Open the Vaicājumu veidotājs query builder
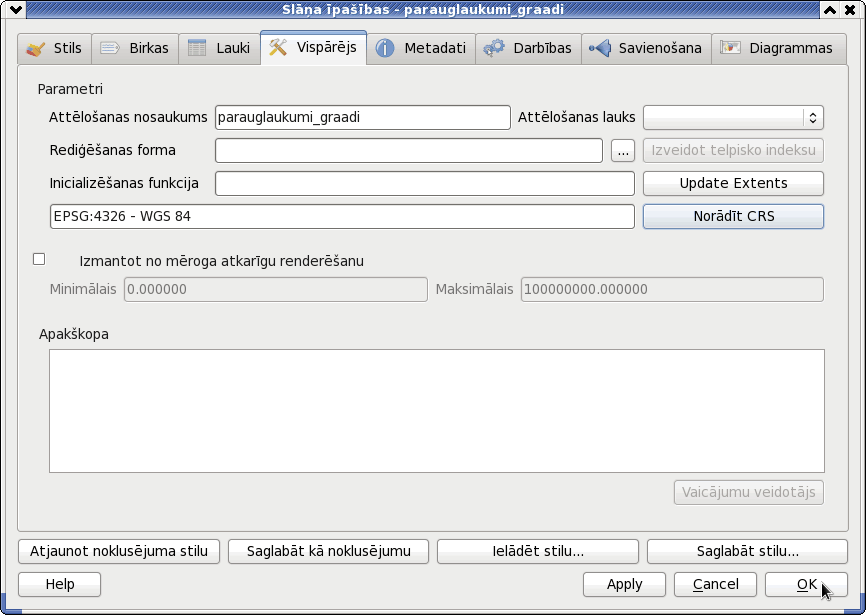The height and width of the screenshot is (615, 866). click(748, 492)
